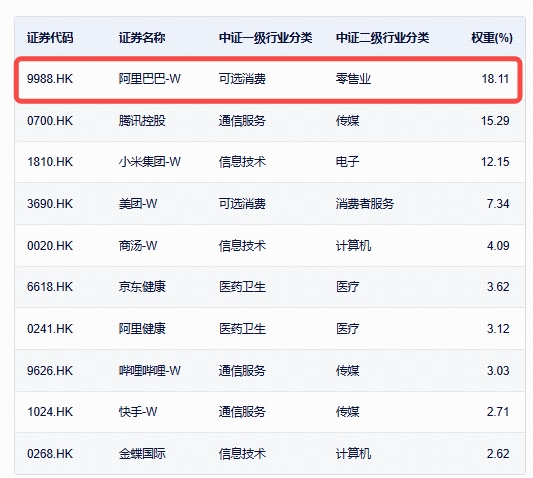The image size is (533, 478).
Task: Click the 京东健康 security name
Action: pyautogui.click(x=142, y=287)
